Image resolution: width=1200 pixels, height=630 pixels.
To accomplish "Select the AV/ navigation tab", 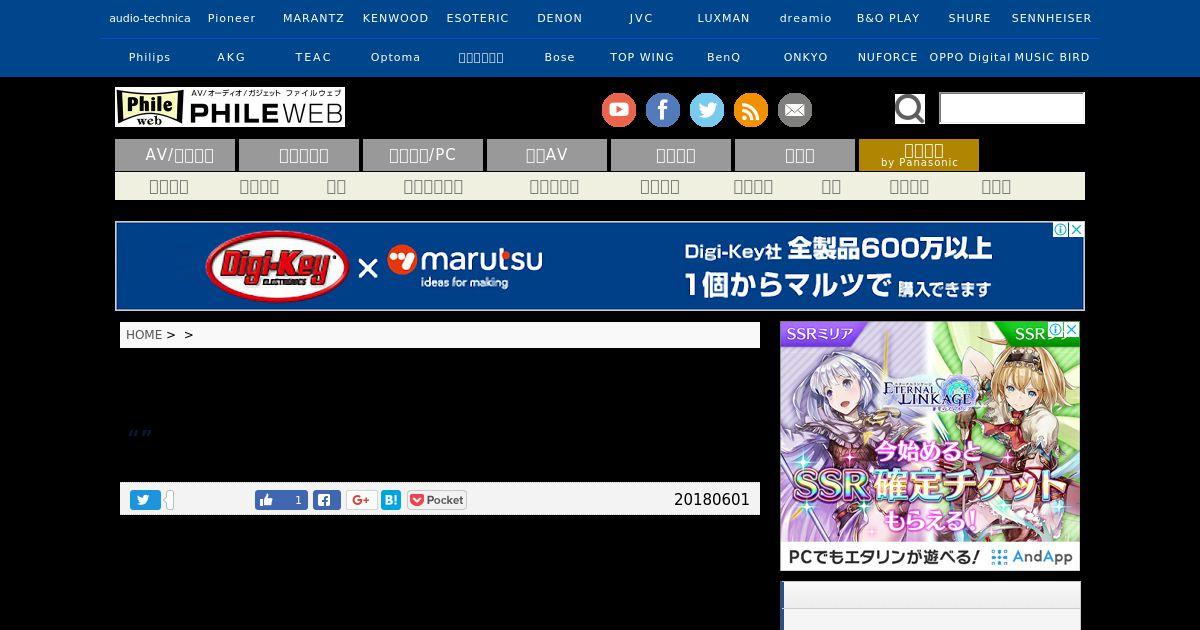I will pos(175,155).
